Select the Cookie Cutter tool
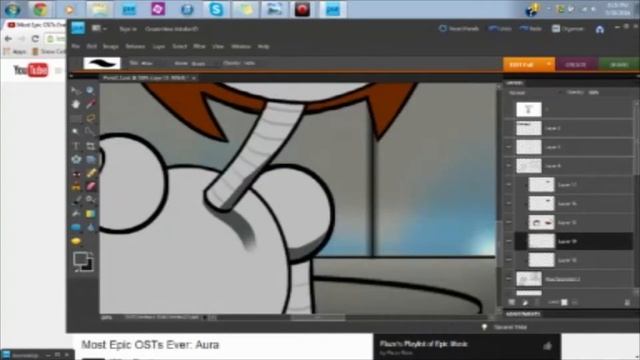This screenshot has height=360, width=640. pos(76,160)
